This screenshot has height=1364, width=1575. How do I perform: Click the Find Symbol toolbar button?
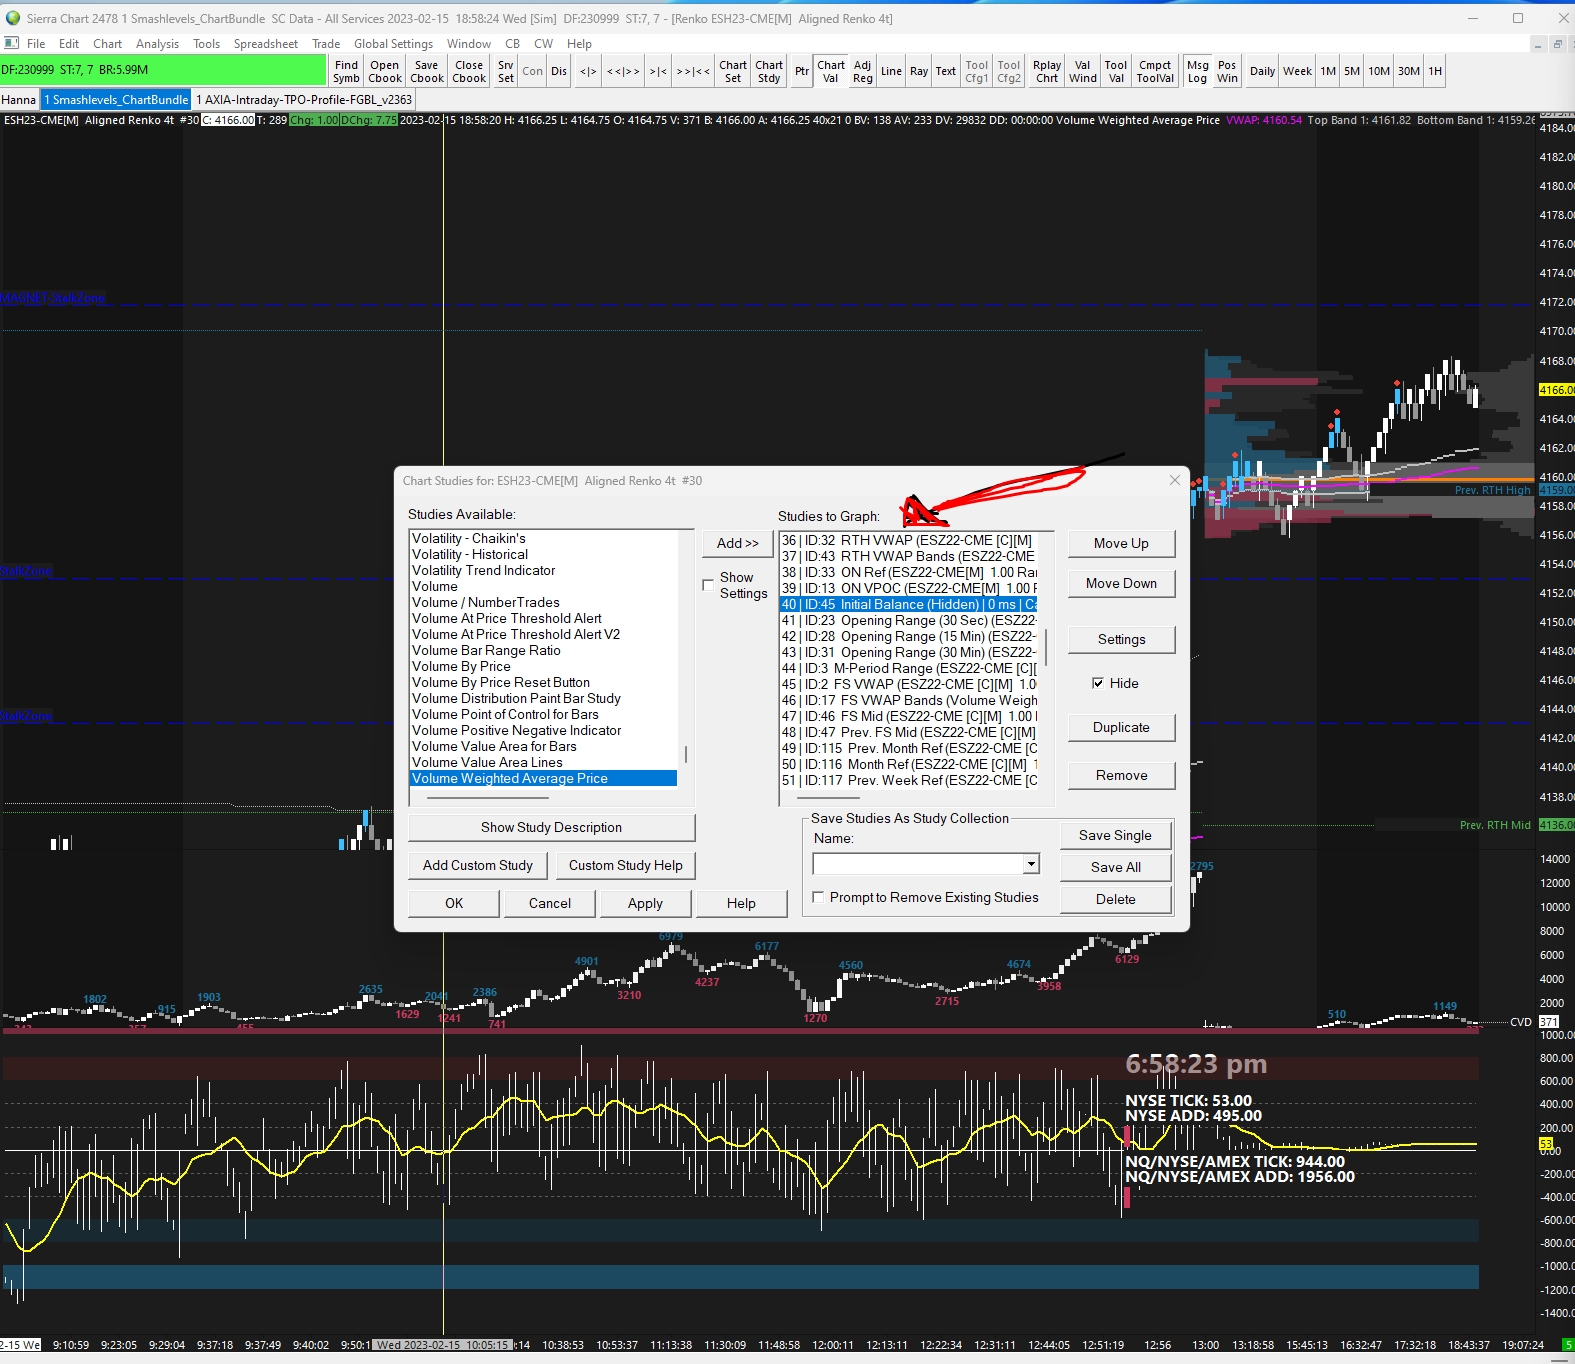point(346,71)
